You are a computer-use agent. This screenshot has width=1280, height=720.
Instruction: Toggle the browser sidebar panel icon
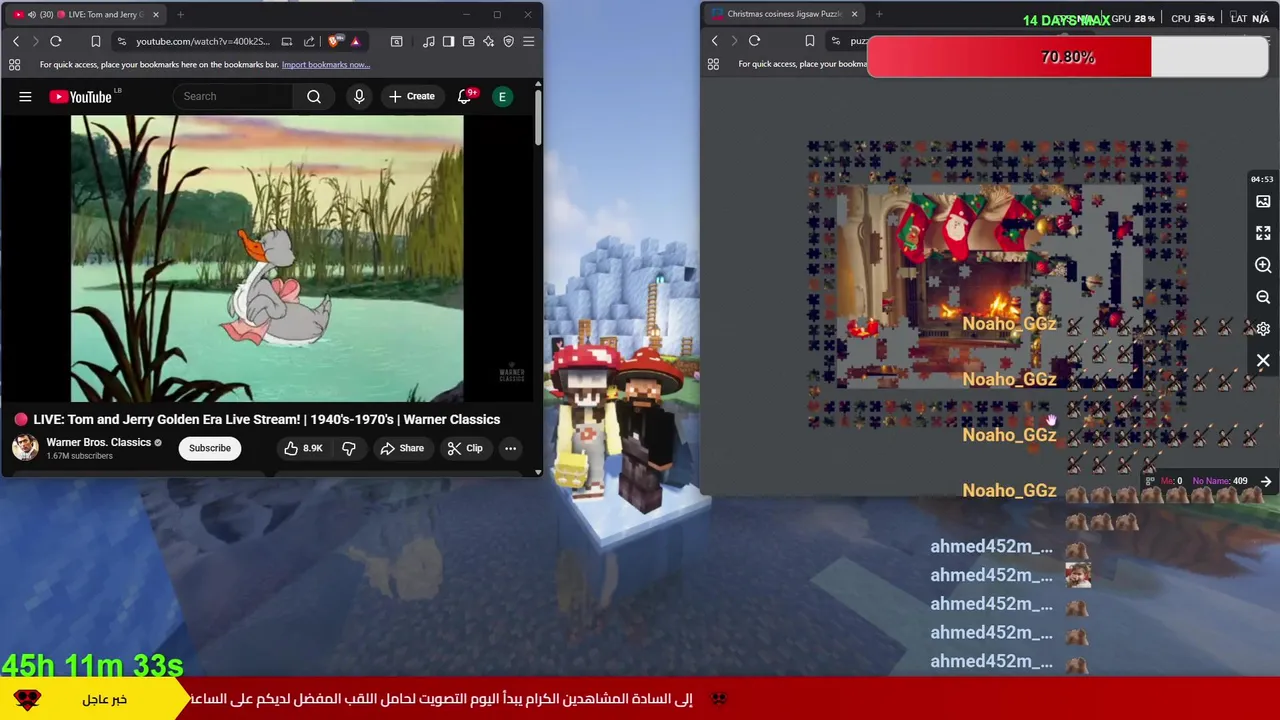tap(448, 41)
